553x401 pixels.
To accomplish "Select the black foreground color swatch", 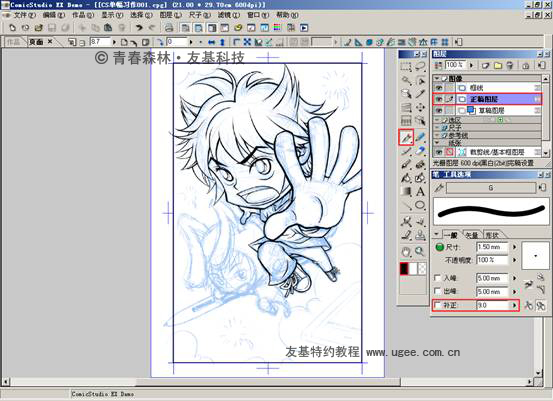I will (404, 269).
